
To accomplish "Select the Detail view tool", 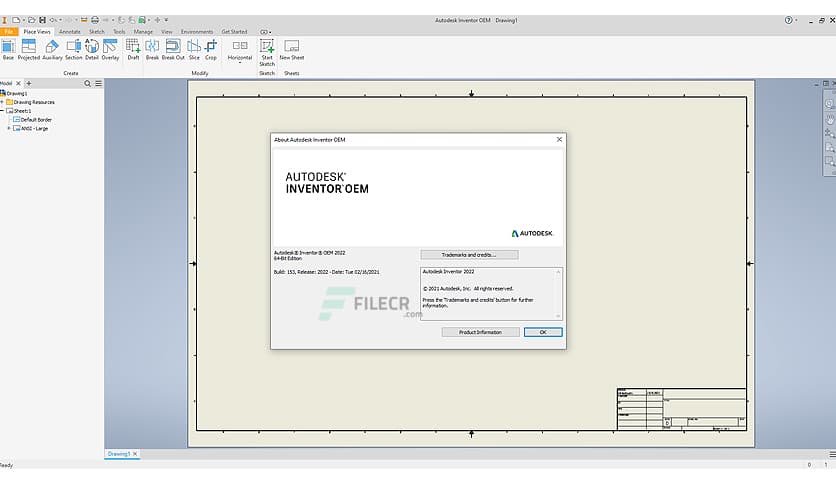I will [x=92, y=49].
